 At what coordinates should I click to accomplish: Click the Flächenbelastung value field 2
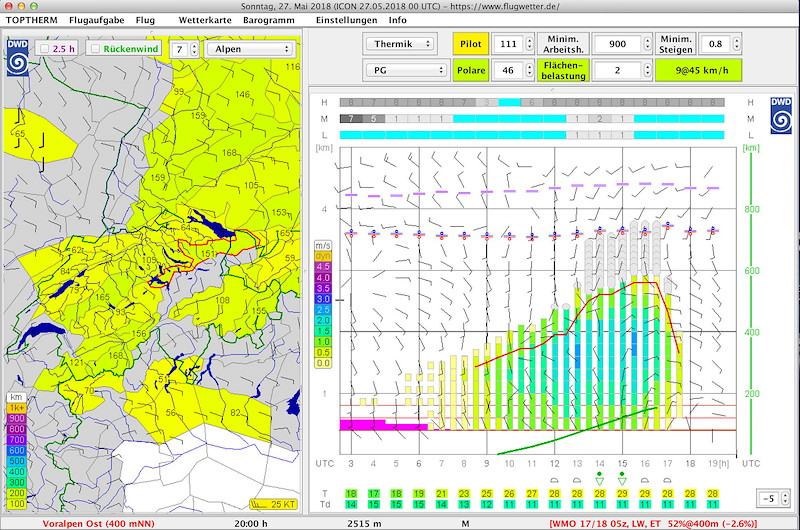tap(617, 70)
